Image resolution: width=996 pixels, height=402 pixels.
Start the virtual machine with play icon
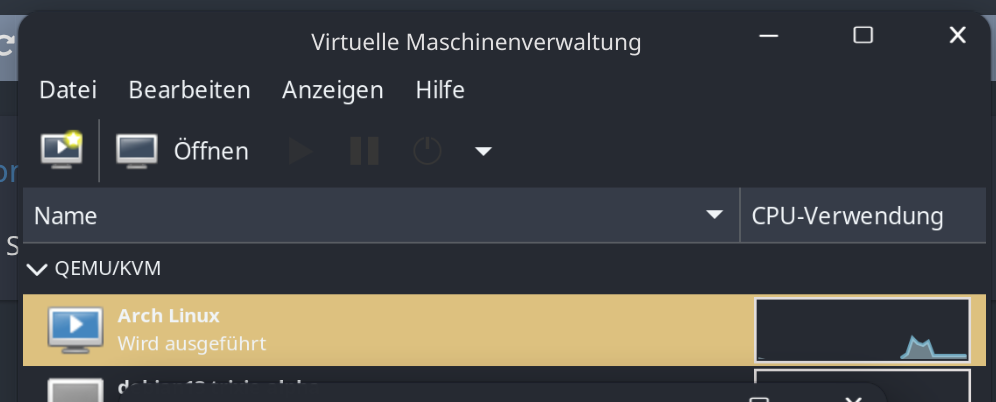(x=300, y=151)
